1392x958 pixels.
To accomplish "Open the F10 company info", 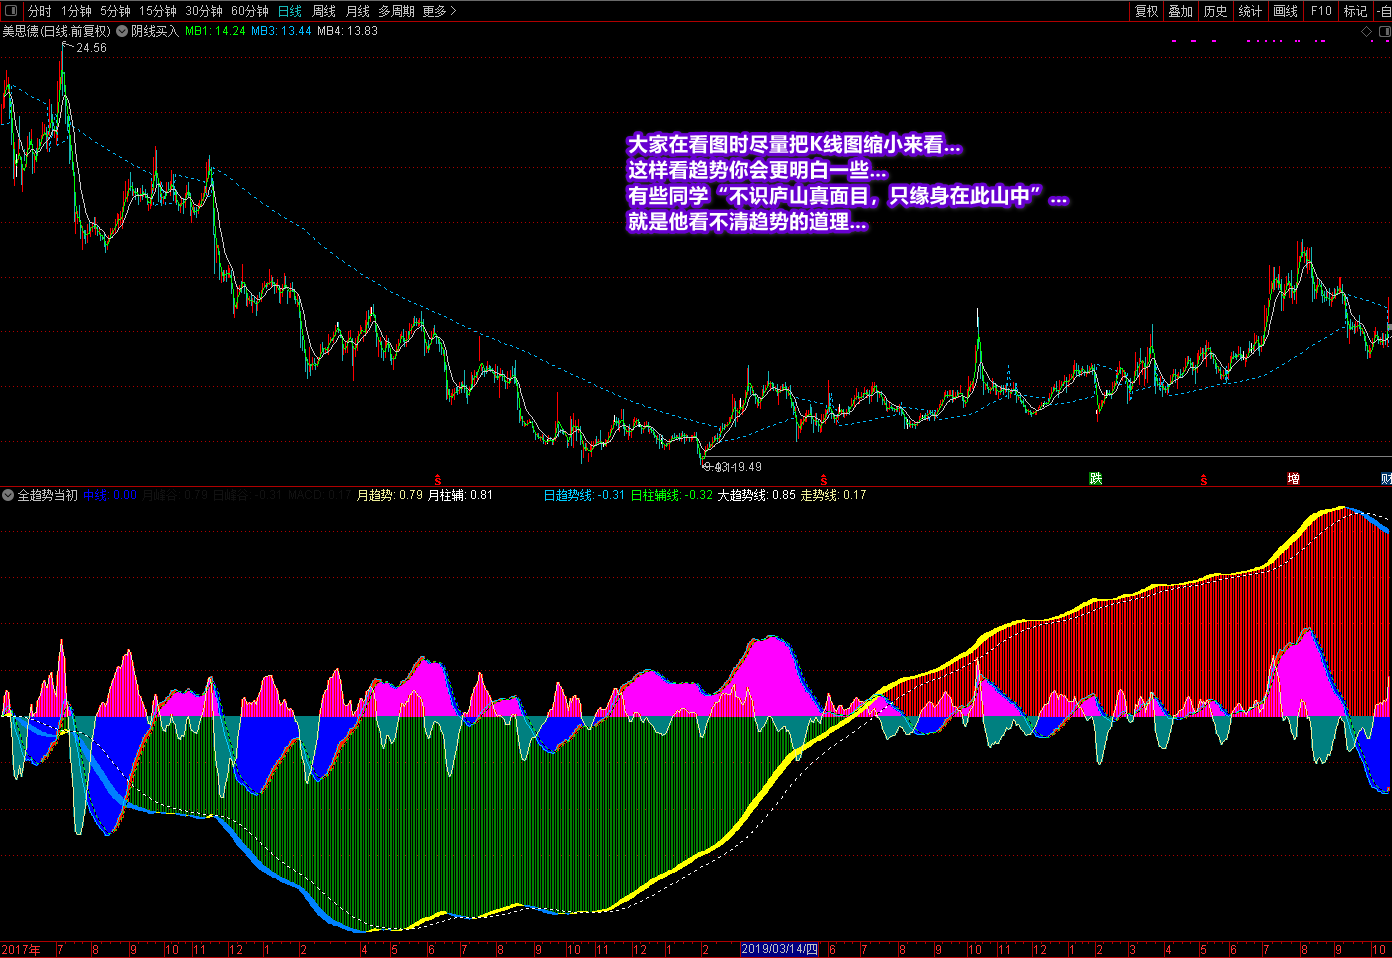I will coord(1321,11).
